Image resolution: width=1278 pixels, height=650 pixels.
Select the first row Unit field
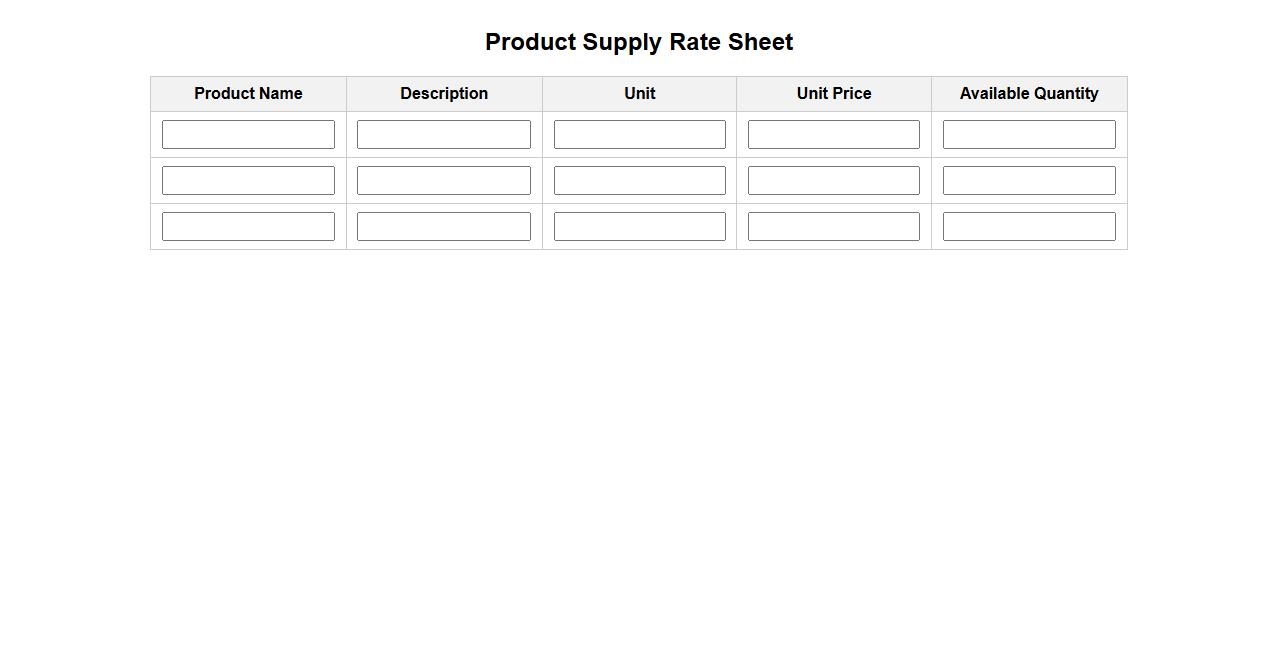(x=639, y=134)
